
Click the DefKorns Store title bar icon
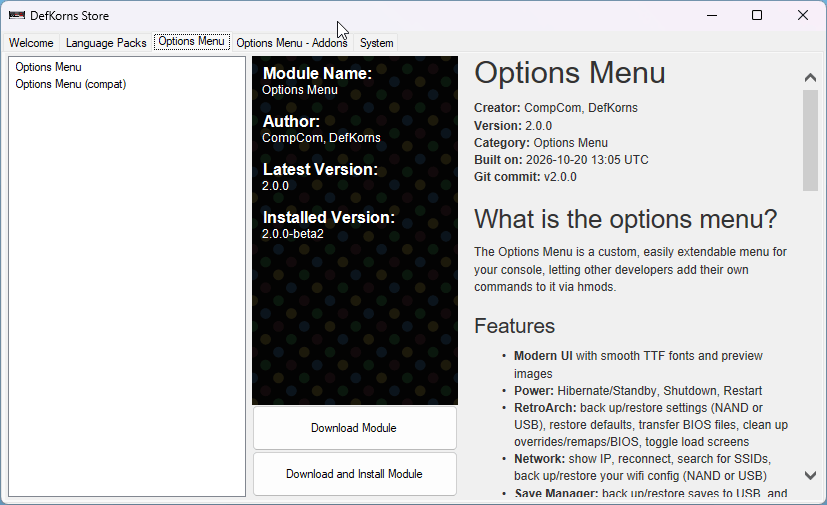coord(17,15)
